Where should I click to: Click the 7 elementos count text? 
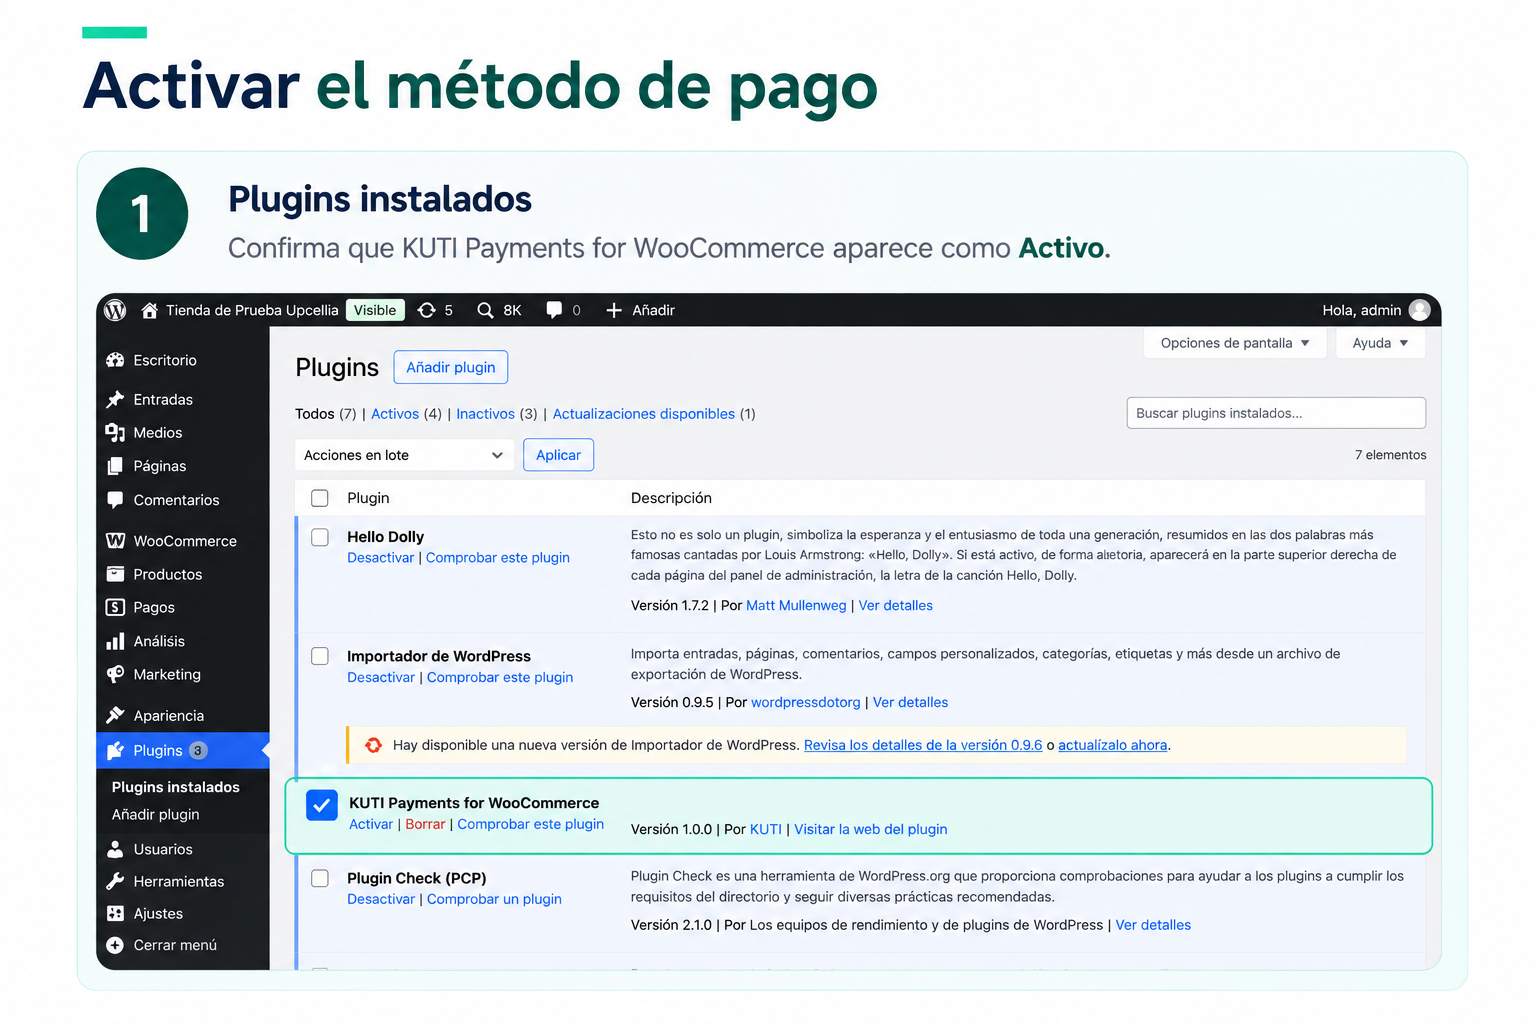pos(1391,455)
